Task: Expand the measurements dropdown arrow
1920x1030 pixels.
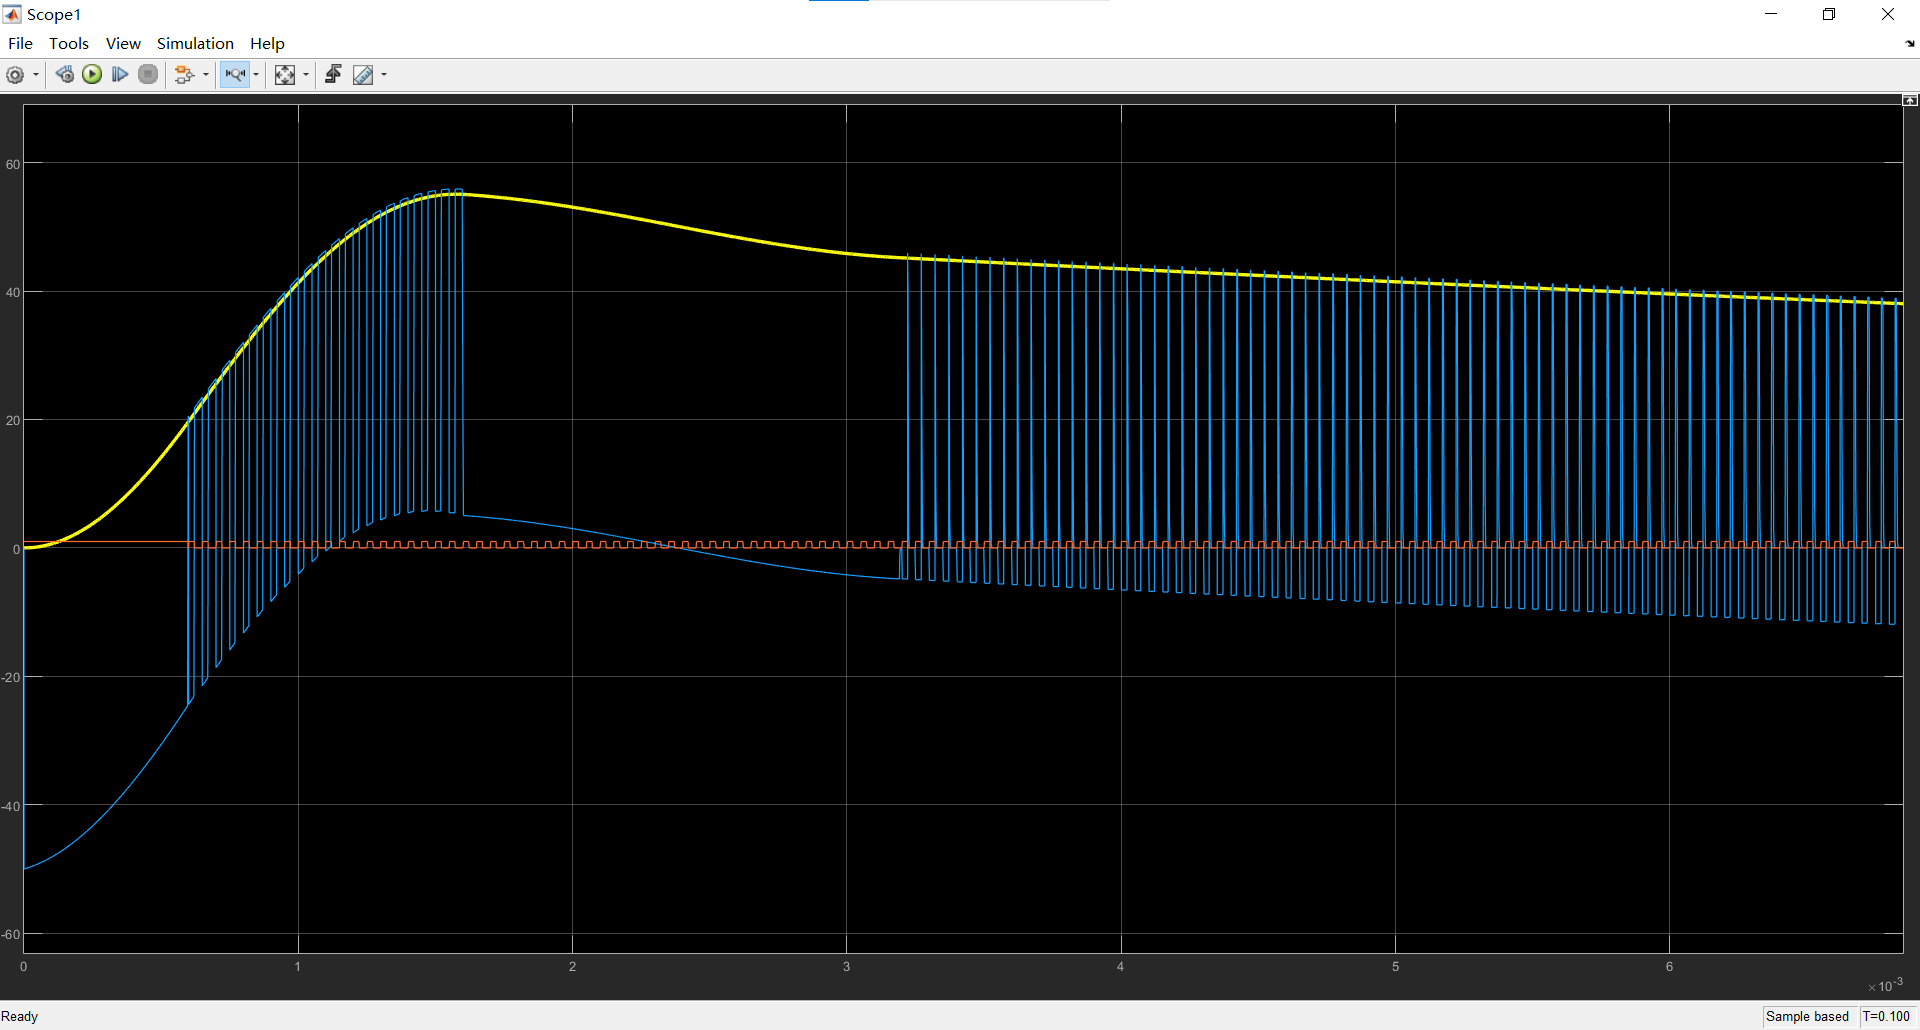Action: click(x=384, y=75)
